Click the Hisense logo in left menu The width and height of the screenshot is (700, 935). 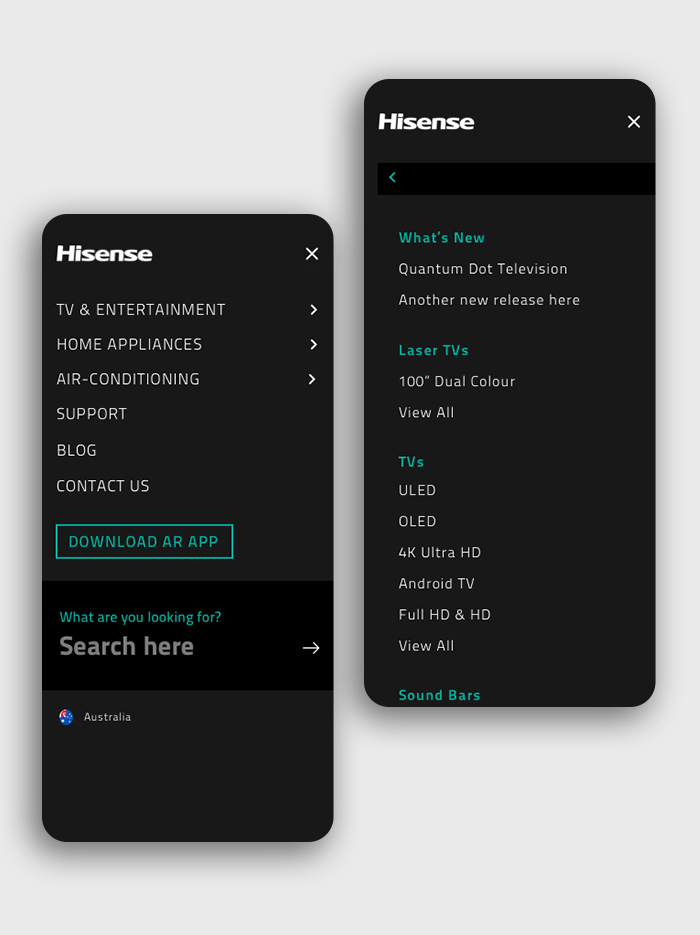click(x=104, y=254)
